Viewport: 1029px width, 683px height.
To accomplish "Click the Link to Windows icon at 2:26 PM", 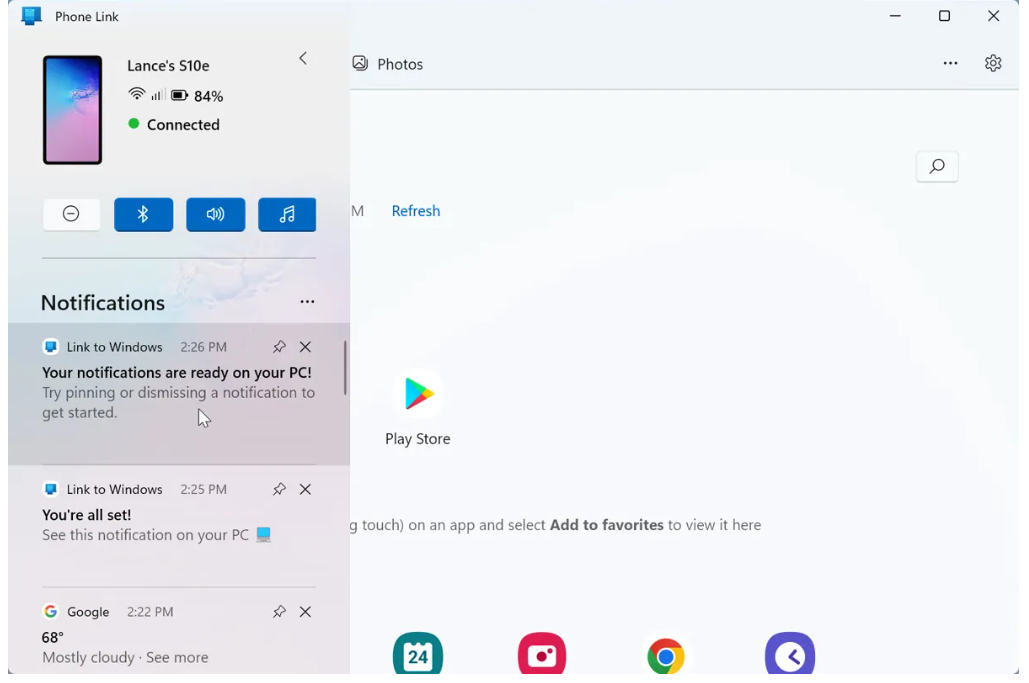I will pyautogui.click(x=51, y=346).
